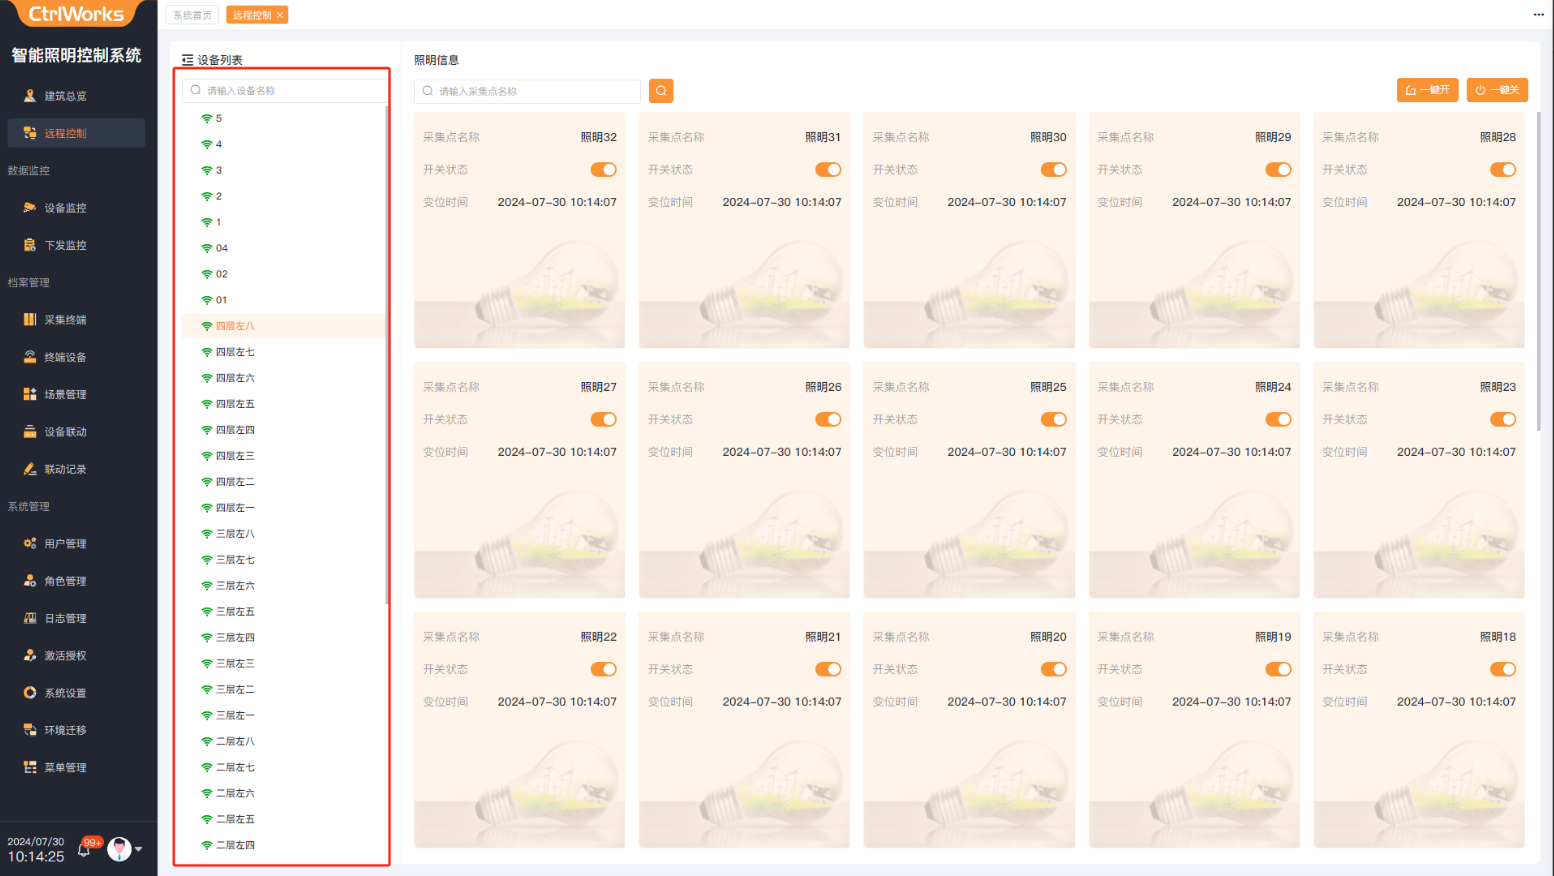Toggle off the switch for 照明32
The width and height of the screenshot is (1554, 876).
tap(603, 170)
